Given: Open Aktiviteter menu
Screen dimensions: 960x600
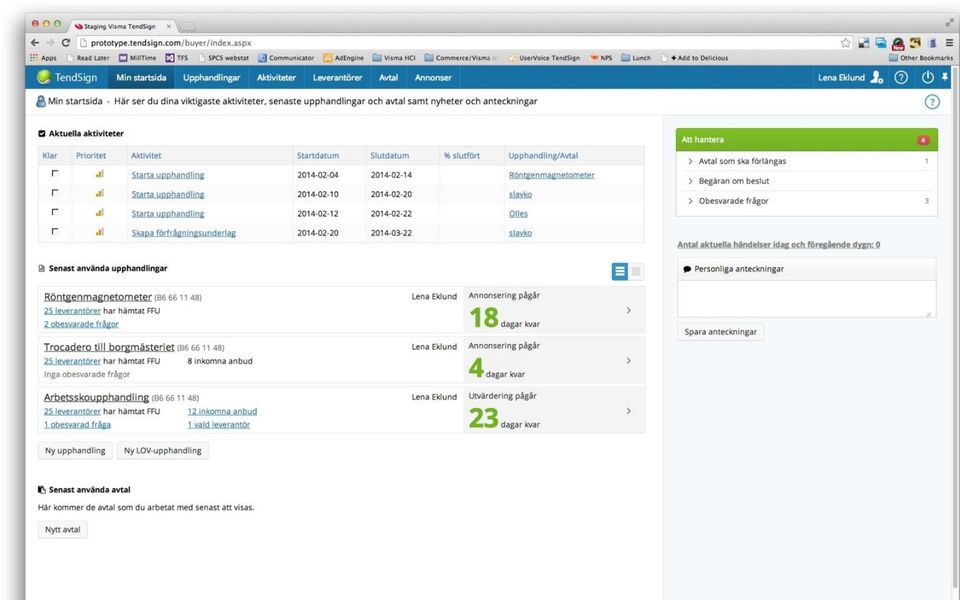Looking at the screenshot, I should click(x=276, y=77).
